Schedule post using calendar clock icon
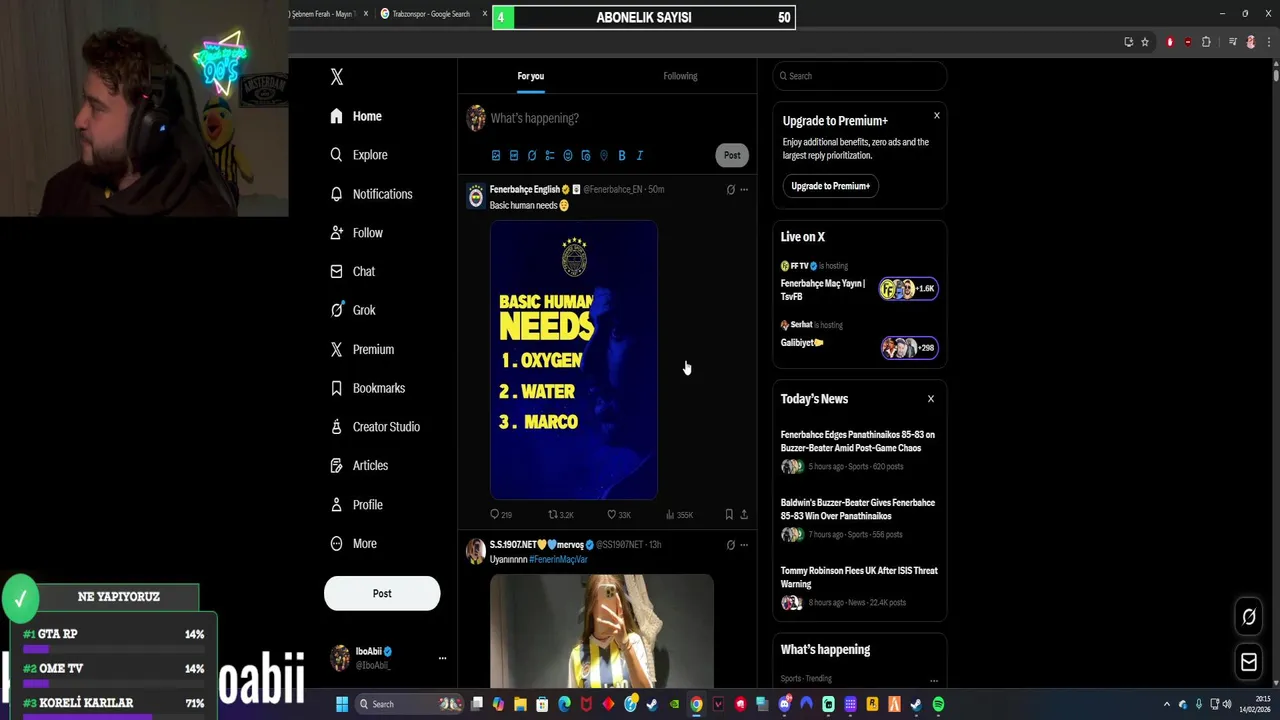 coord(586,156)
